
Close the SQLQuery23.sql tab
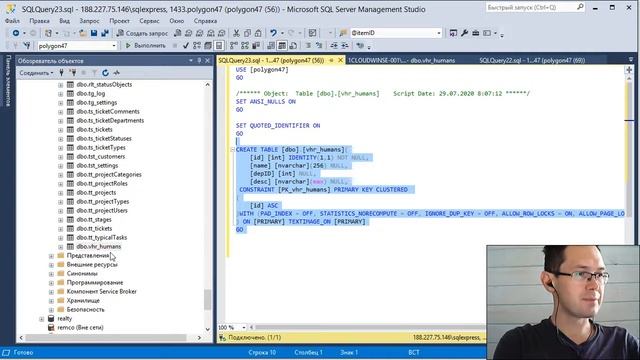(x=340, y=60)
